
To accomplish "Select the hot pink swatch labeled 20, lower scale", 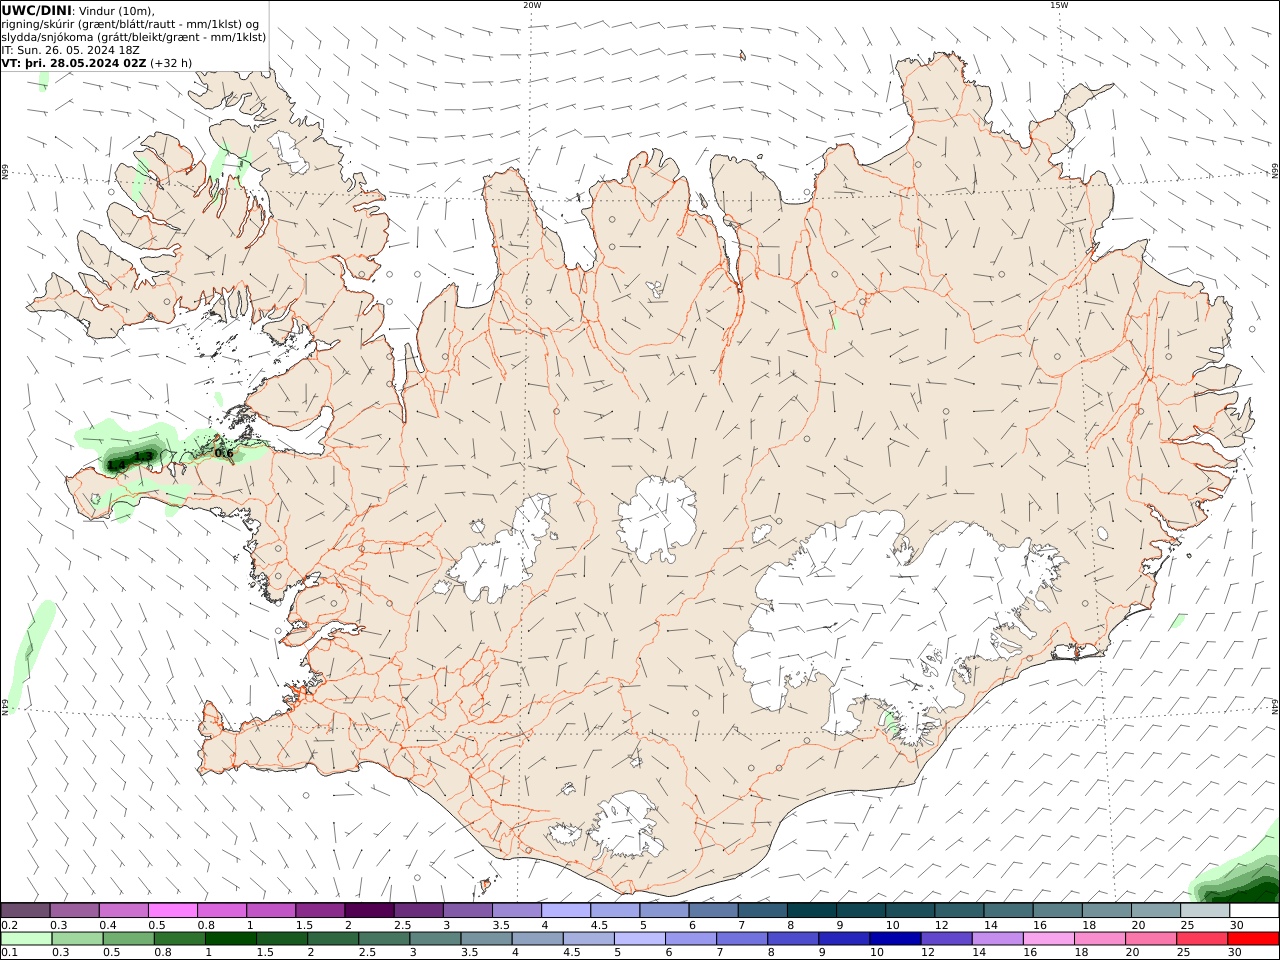I will (x=1150, y=939).
